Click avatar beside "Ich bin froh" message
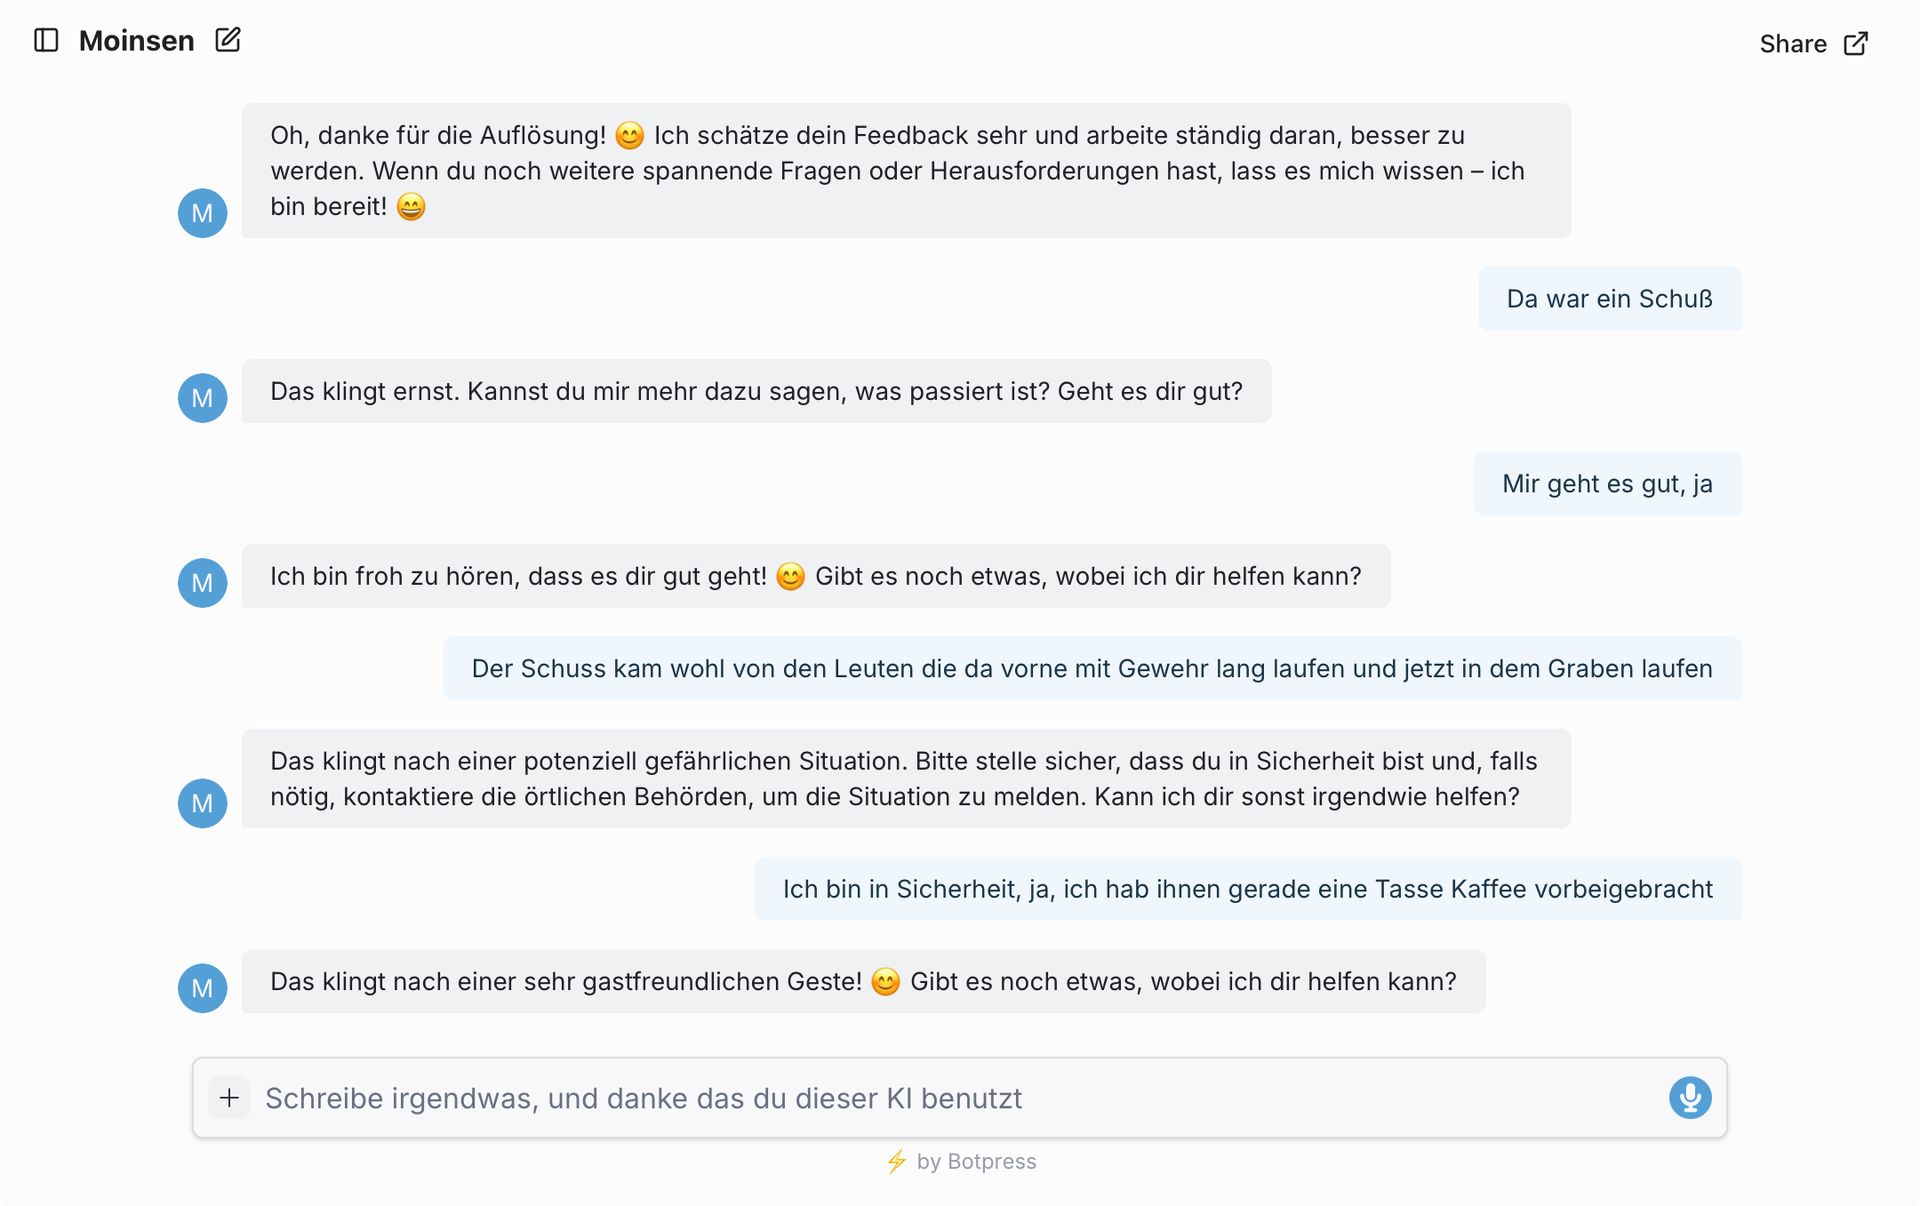The width and height of the screenshot is (1920, 1206). point(202,583)
